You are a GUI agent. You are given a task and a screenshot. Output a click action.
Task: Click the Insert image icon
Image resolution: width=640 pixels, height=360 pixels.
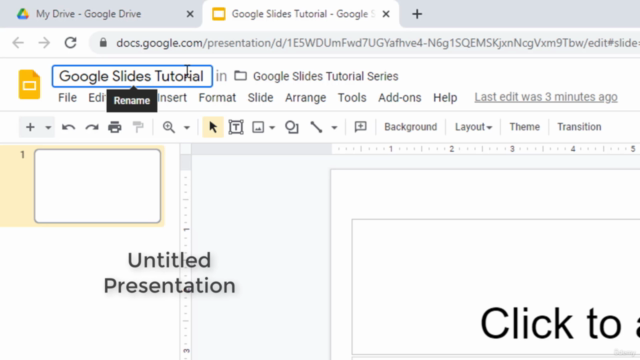[x=258, y=127]
